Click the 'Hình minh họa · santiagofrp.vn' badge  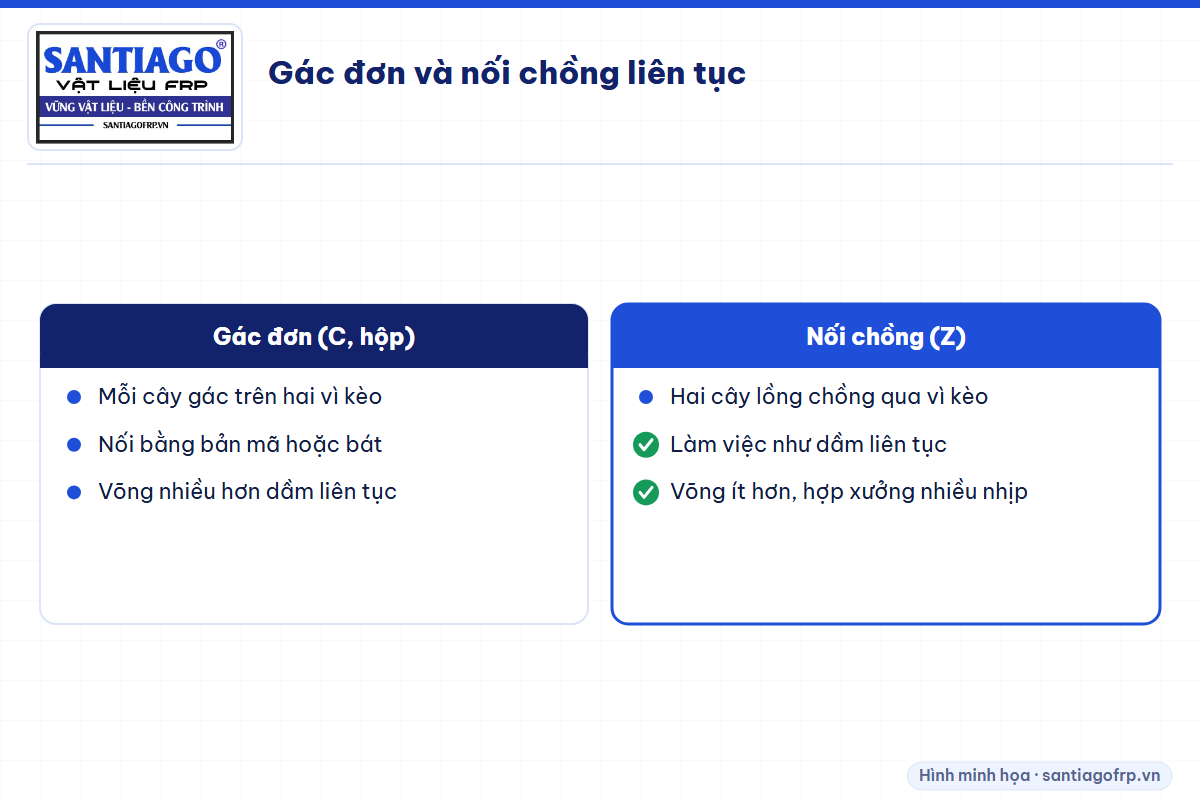pyautogui.click(x=1040, y=775)
